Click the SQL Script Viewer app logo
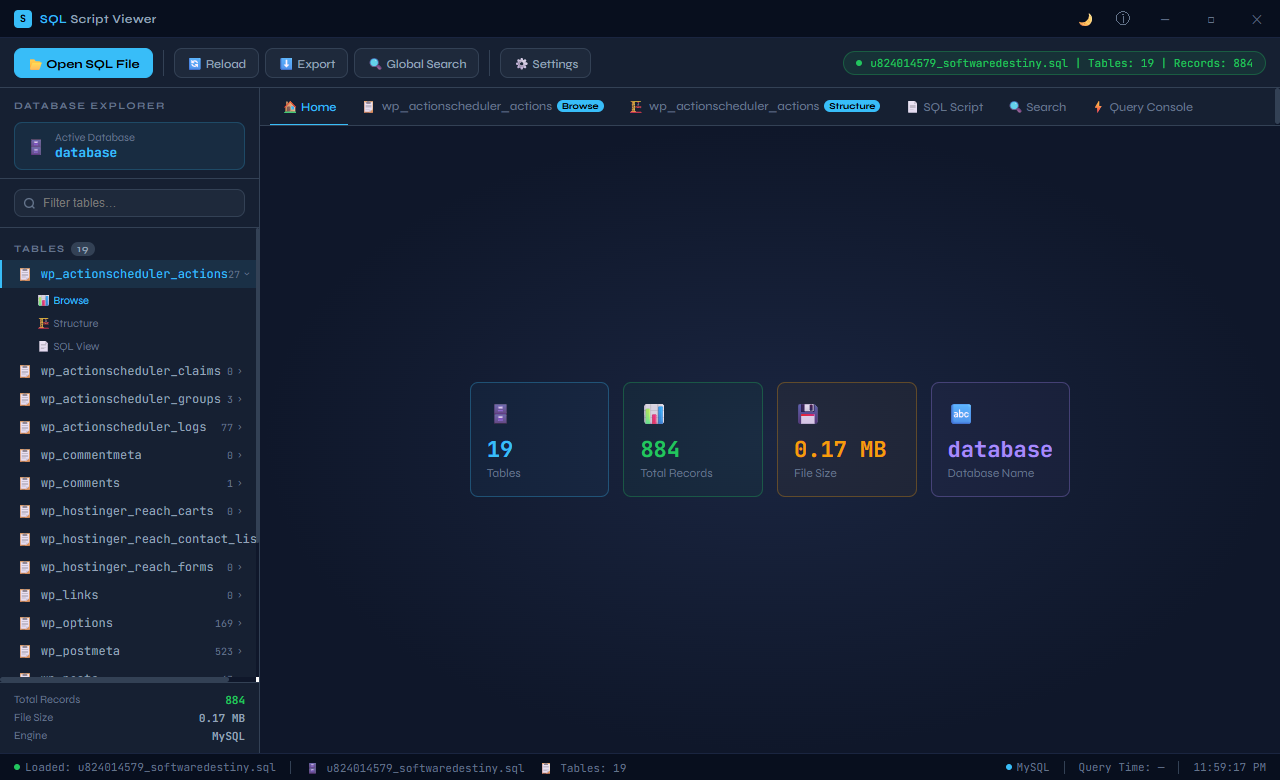Image resolution: width=1280 pixels, height=780 pixels. tap(23, 19)
